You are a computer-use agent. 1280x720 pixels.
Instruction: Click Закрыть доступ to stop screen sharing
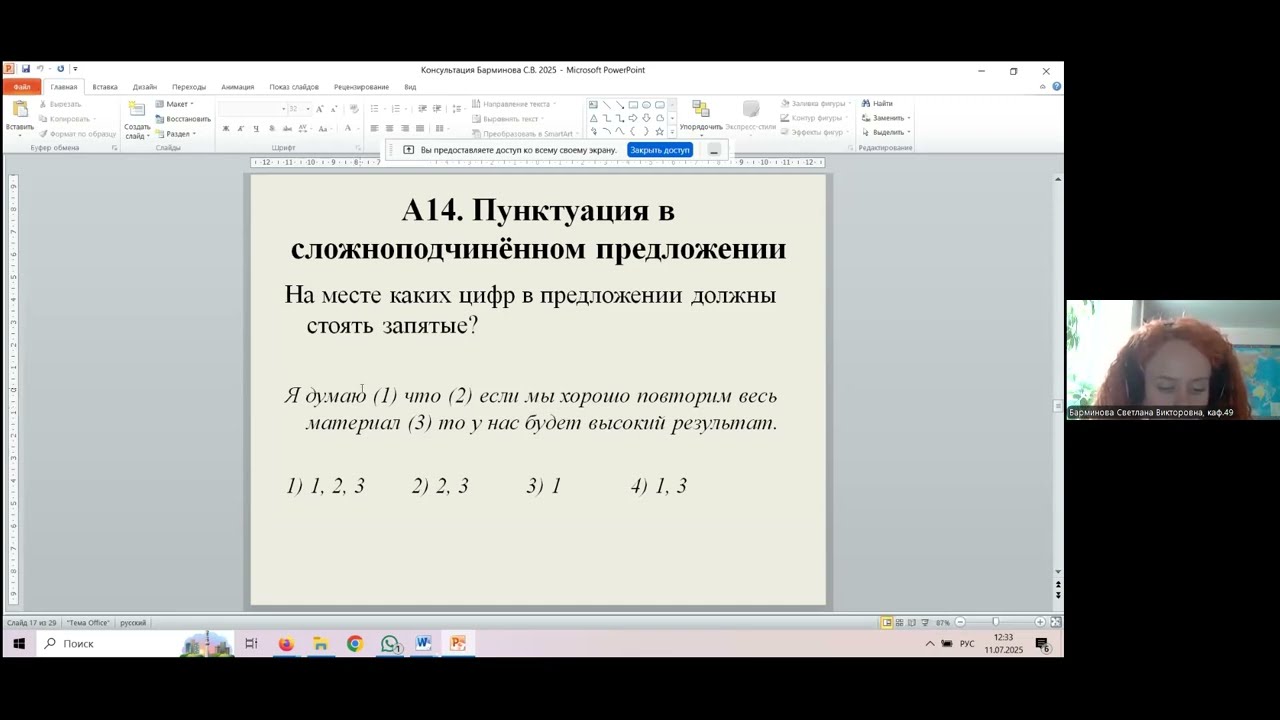point(660,150)
